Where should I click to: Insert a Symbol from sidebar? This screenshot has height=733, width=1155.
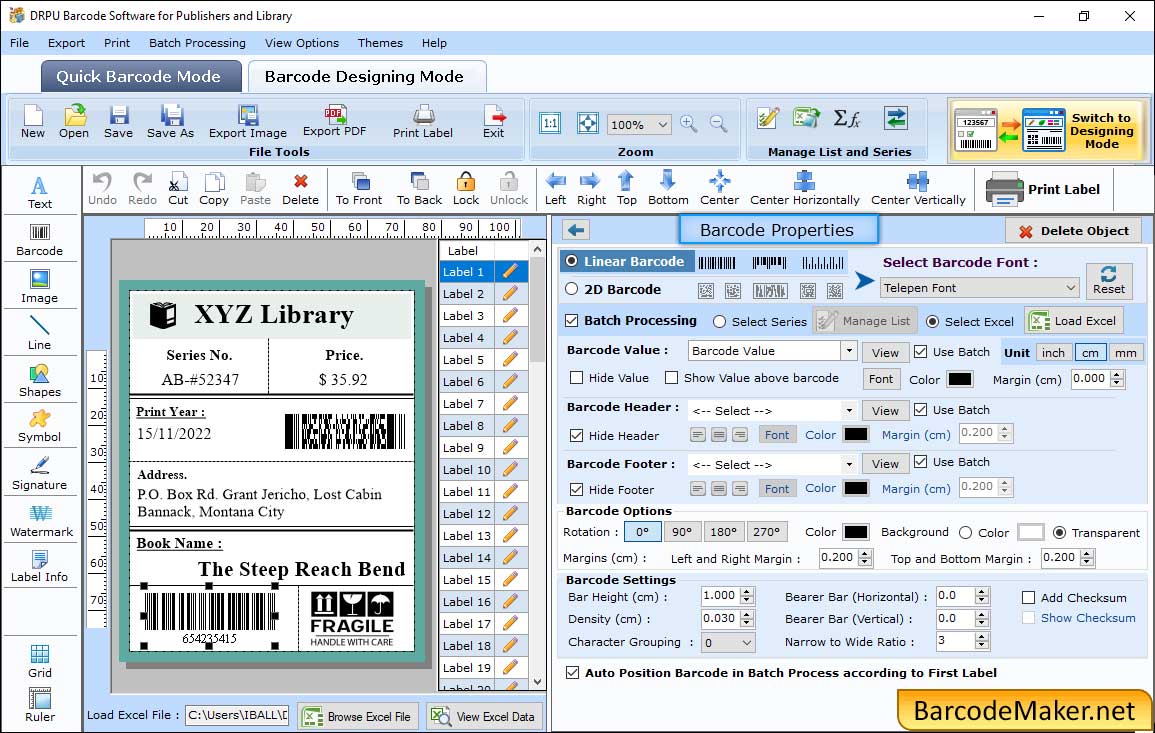[x=40, y=427]
